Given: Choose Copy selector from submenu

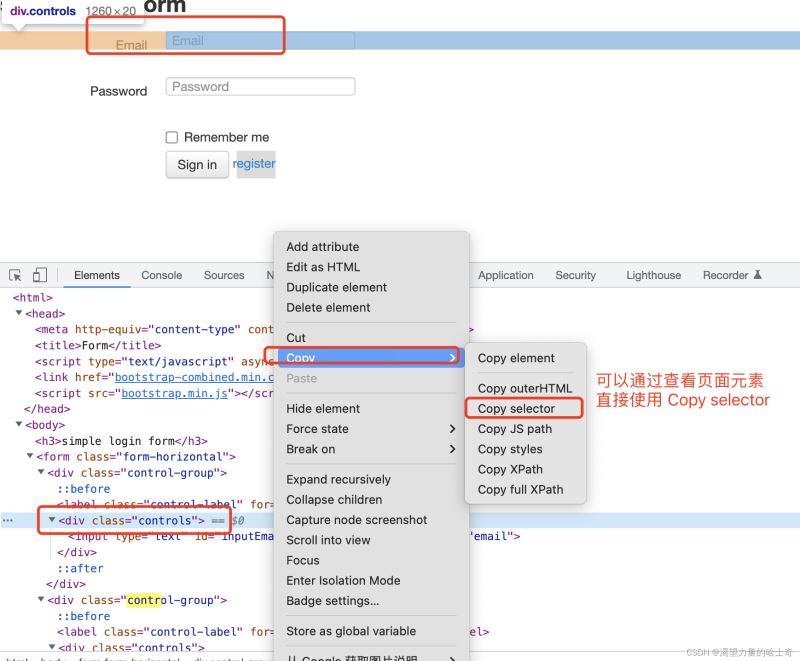Looking at the screenshot, I should click(516, 409).
